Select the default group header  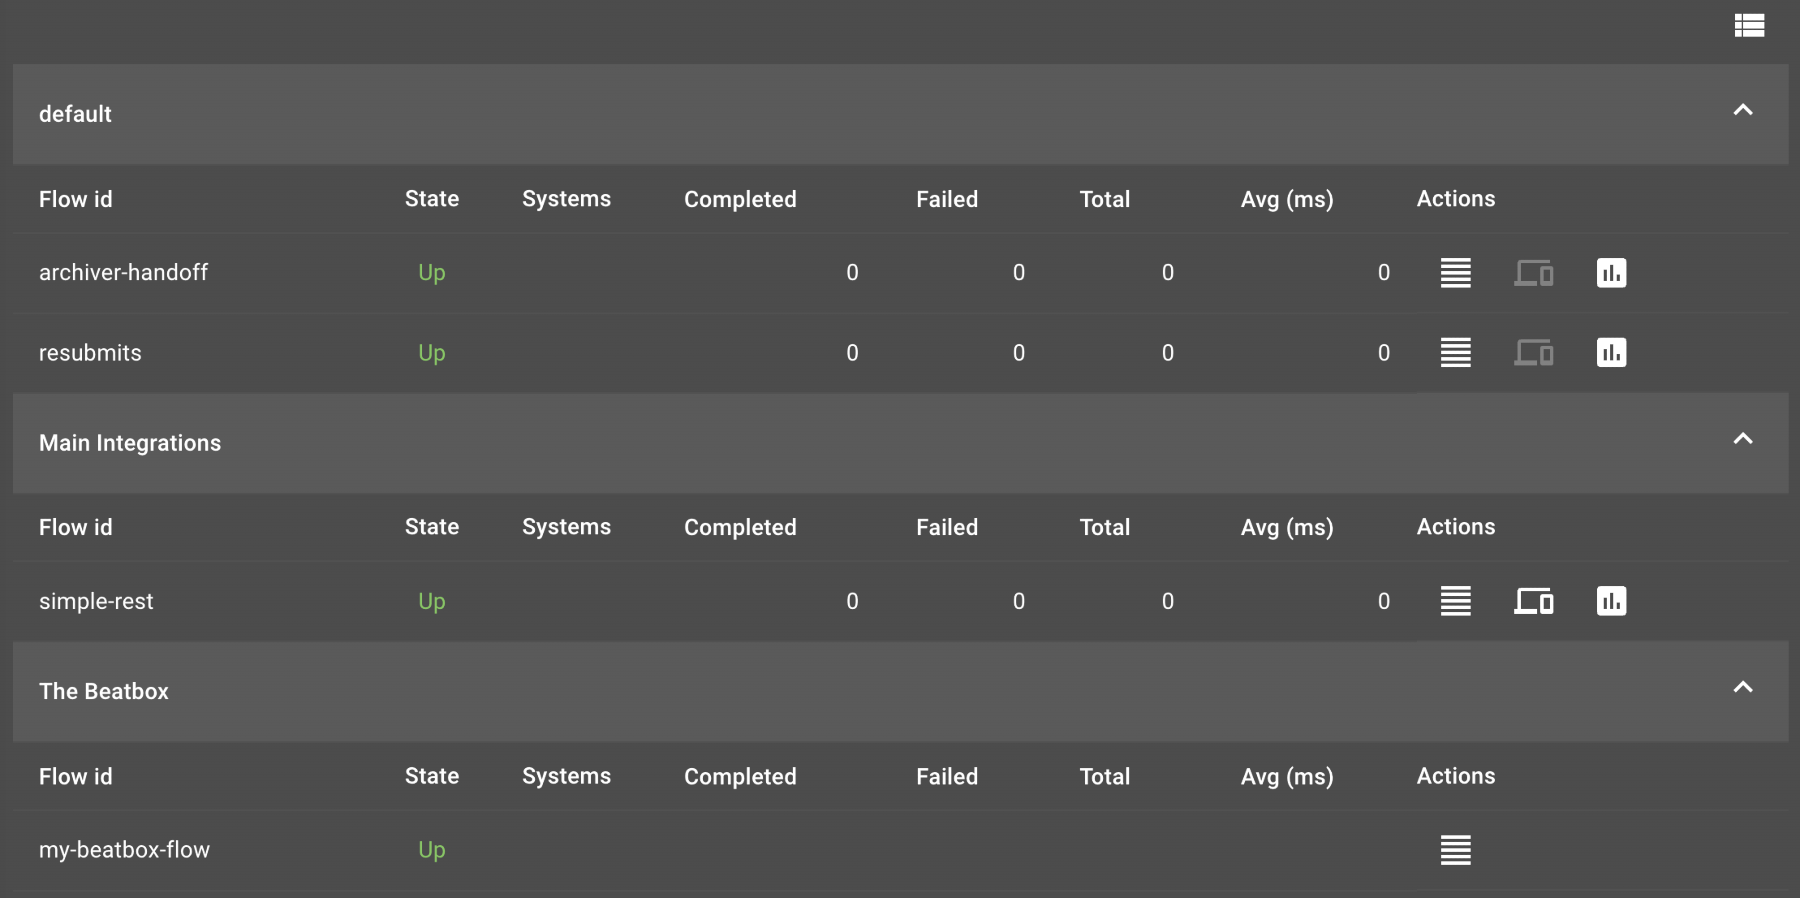coord(75,114)
